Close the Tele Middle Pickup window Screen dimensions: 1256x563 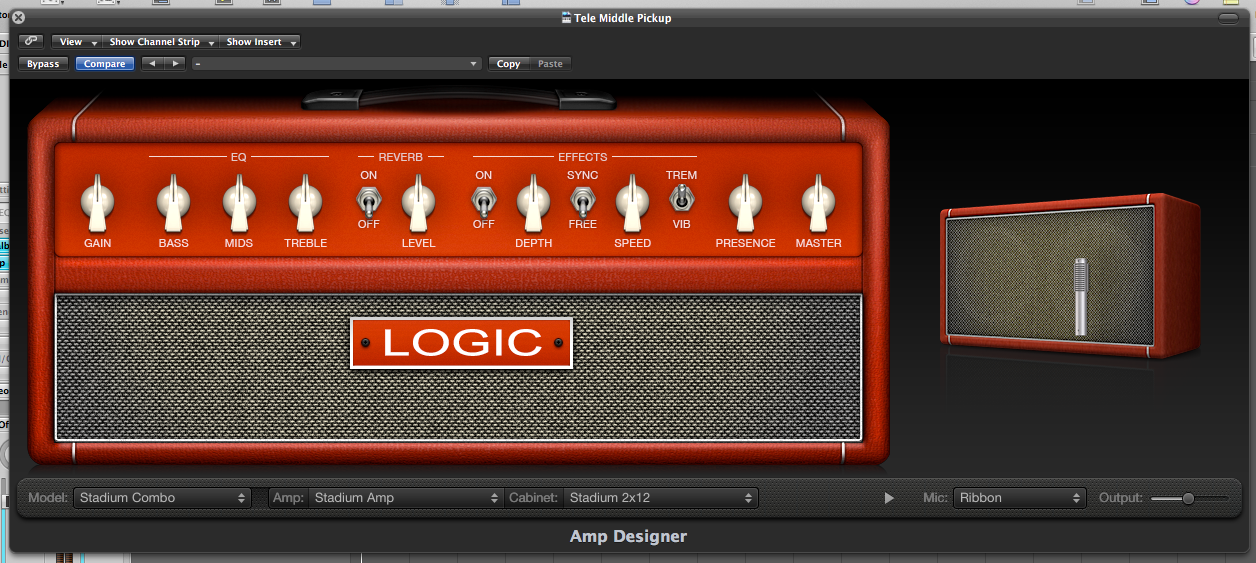(x=18, y=17)
